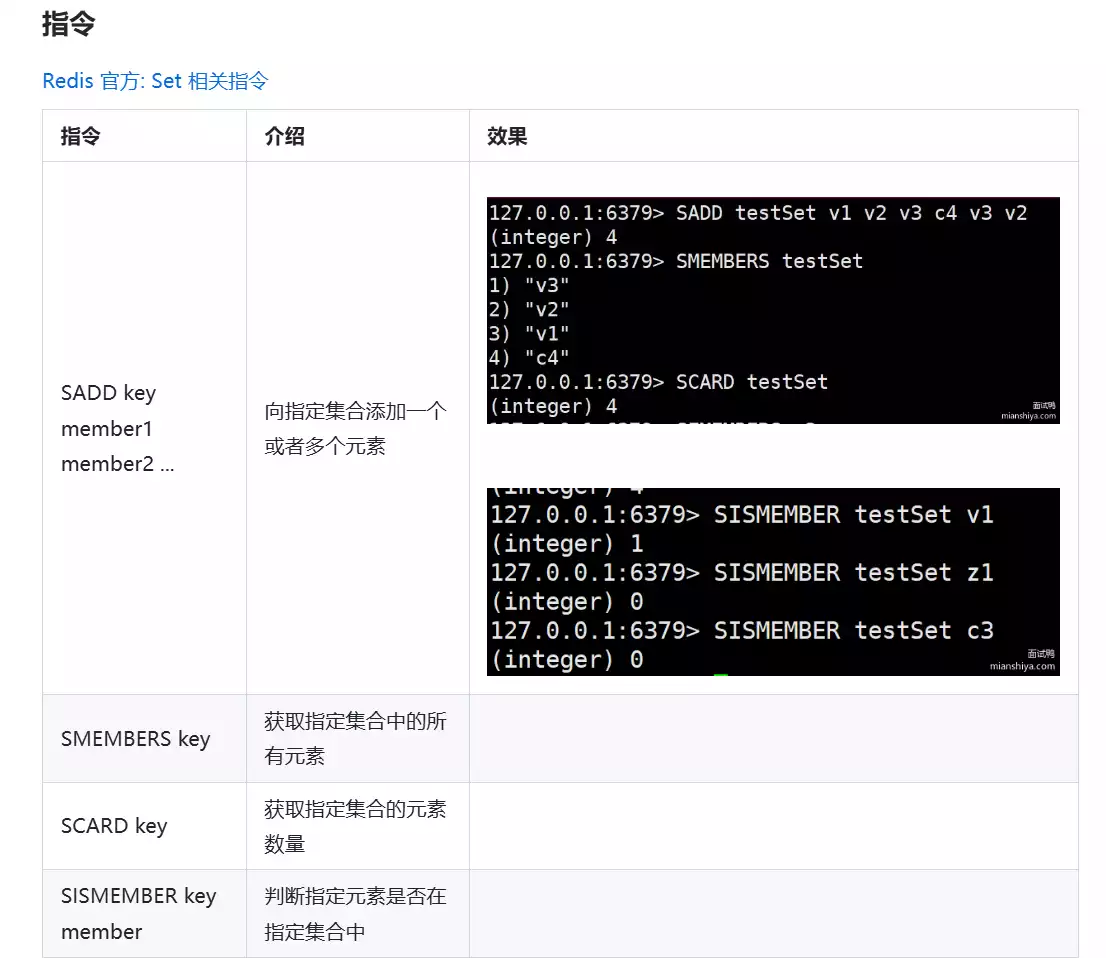Click the empty 效果 cell beside SCARD key
The height and width of the screenshot is (958, 1106).
tap(773, 826)
